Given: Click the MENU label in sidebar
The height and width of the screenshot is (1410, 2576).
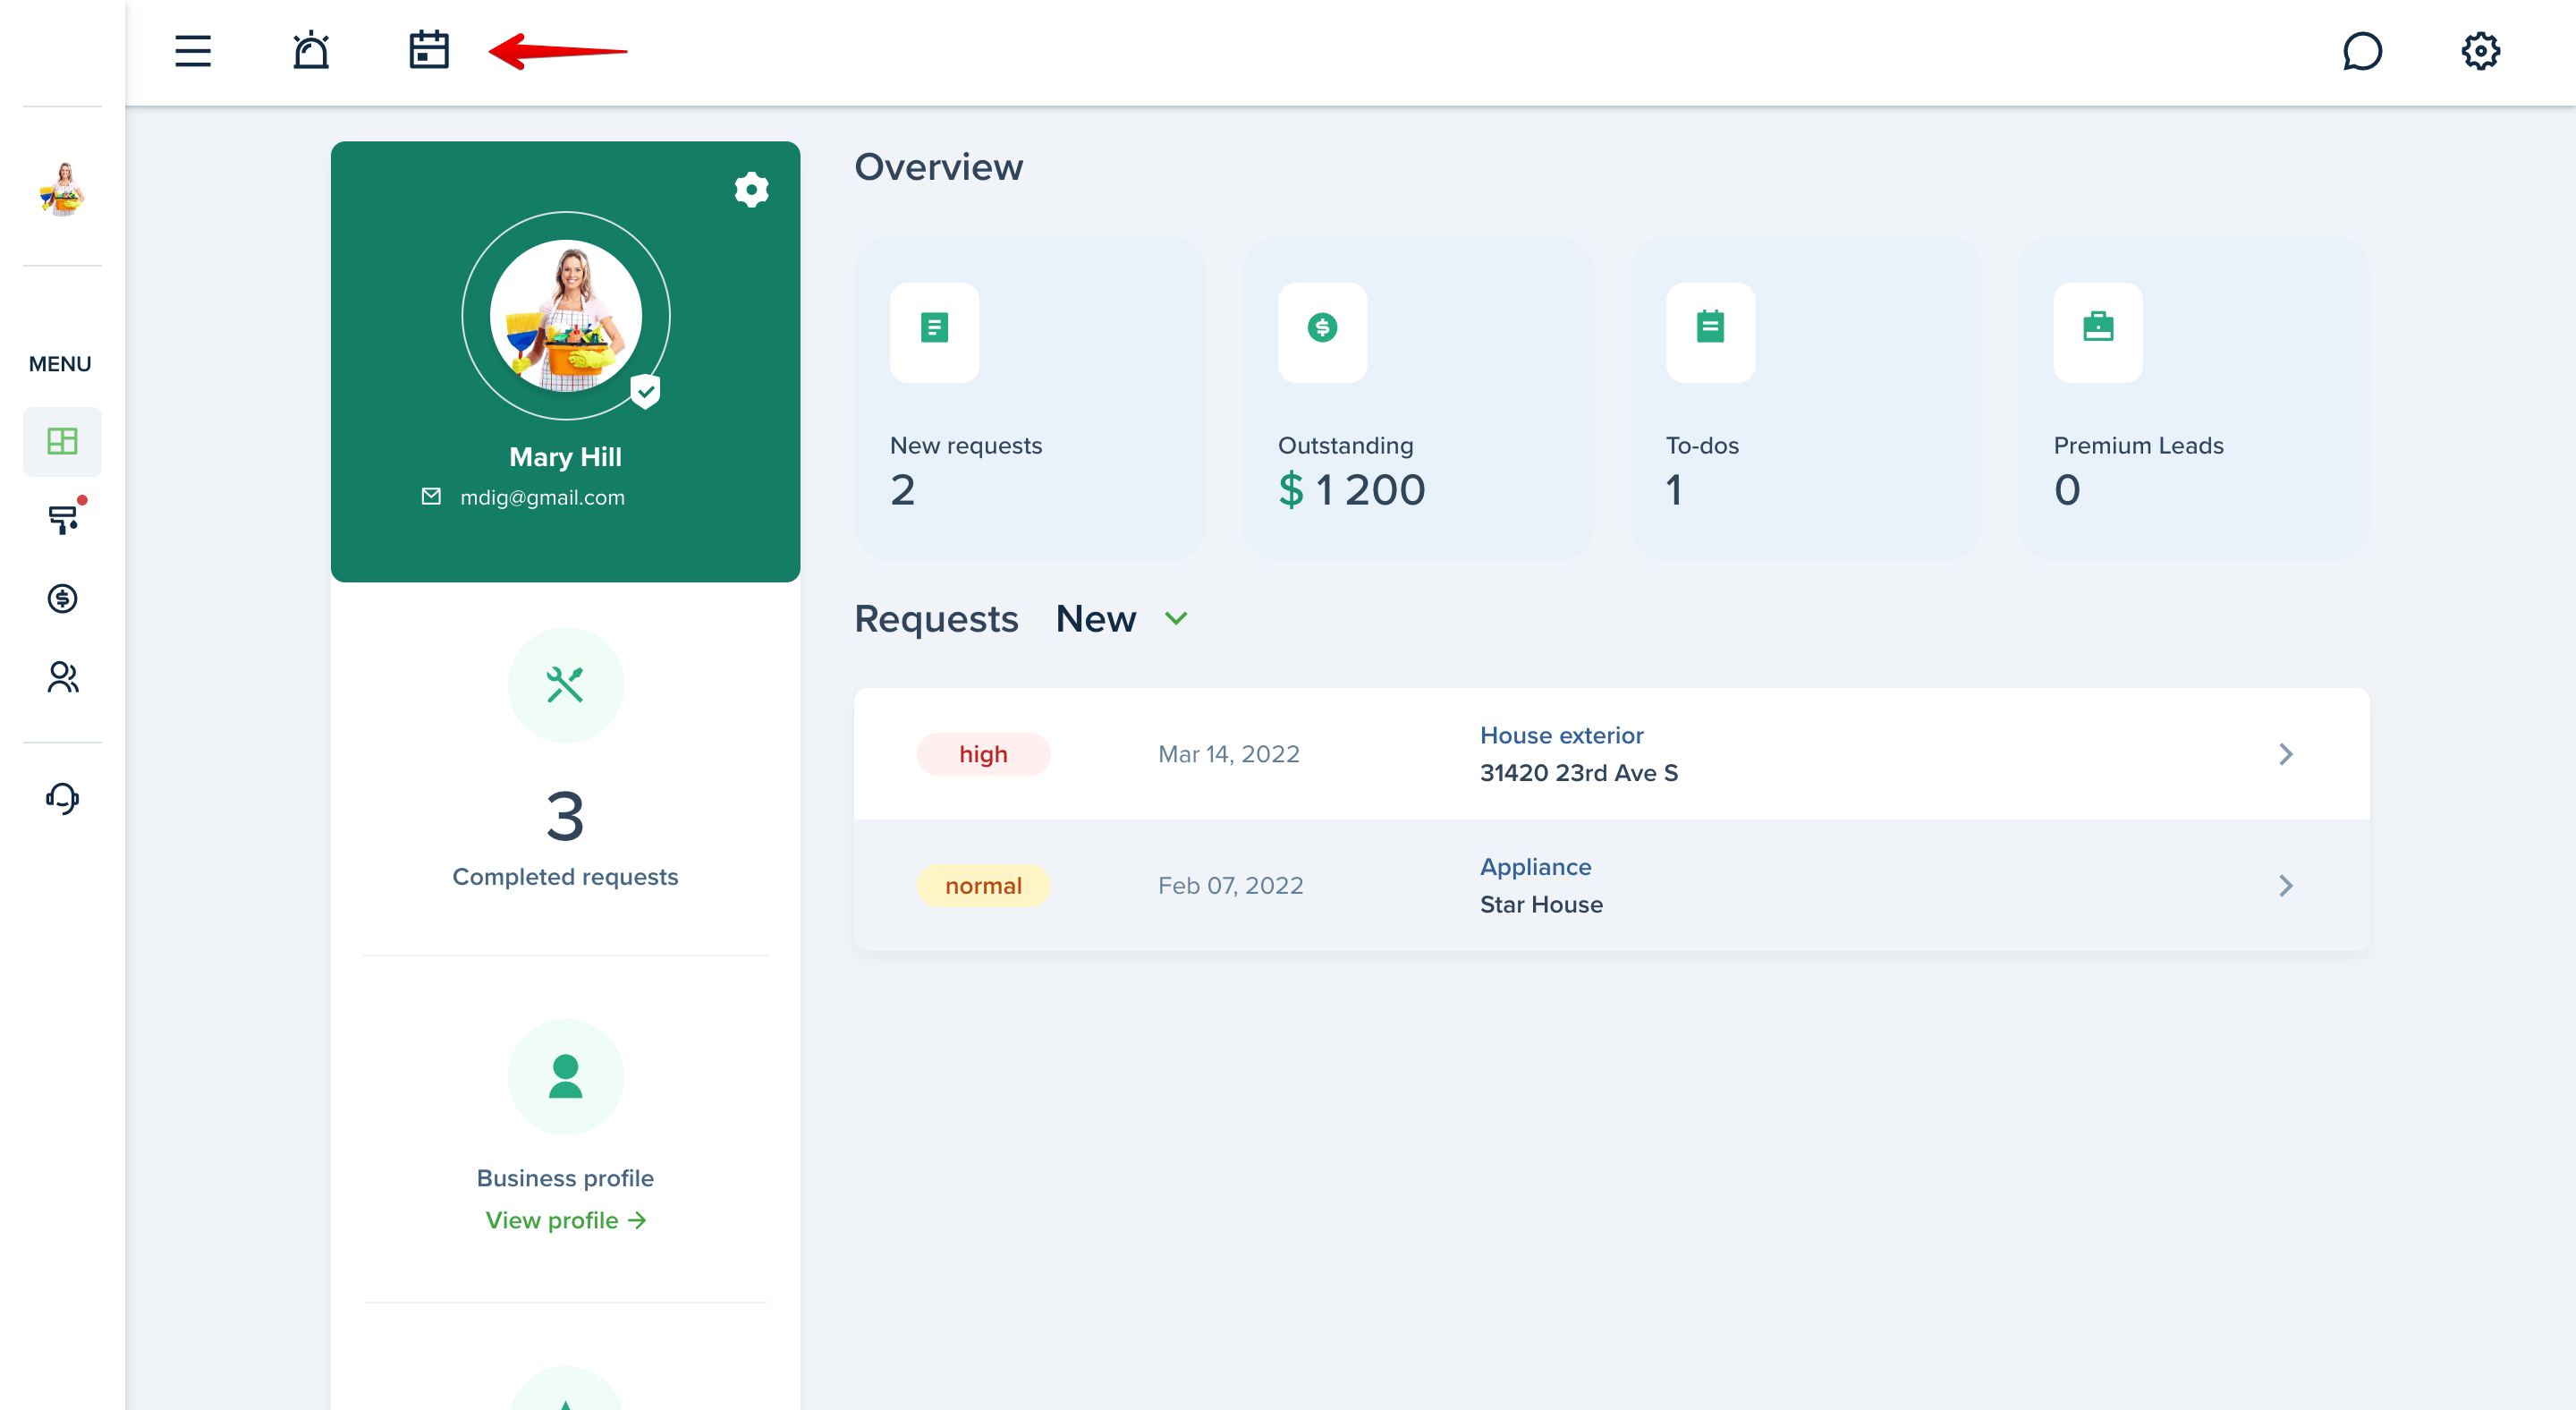Looking at the screenshot, I should [x=60, y=364].
